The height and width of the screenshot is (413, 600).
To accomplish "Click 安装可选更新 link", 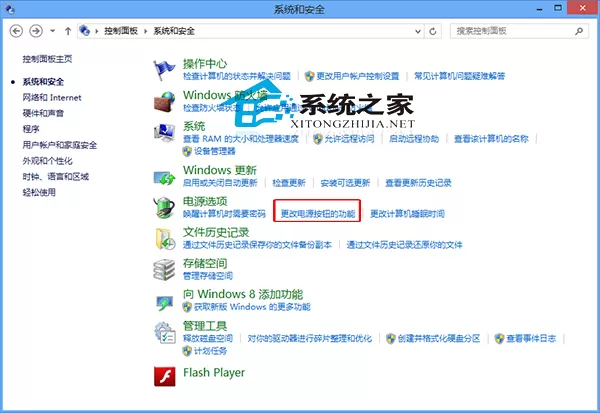I will (x=346, y=183).
